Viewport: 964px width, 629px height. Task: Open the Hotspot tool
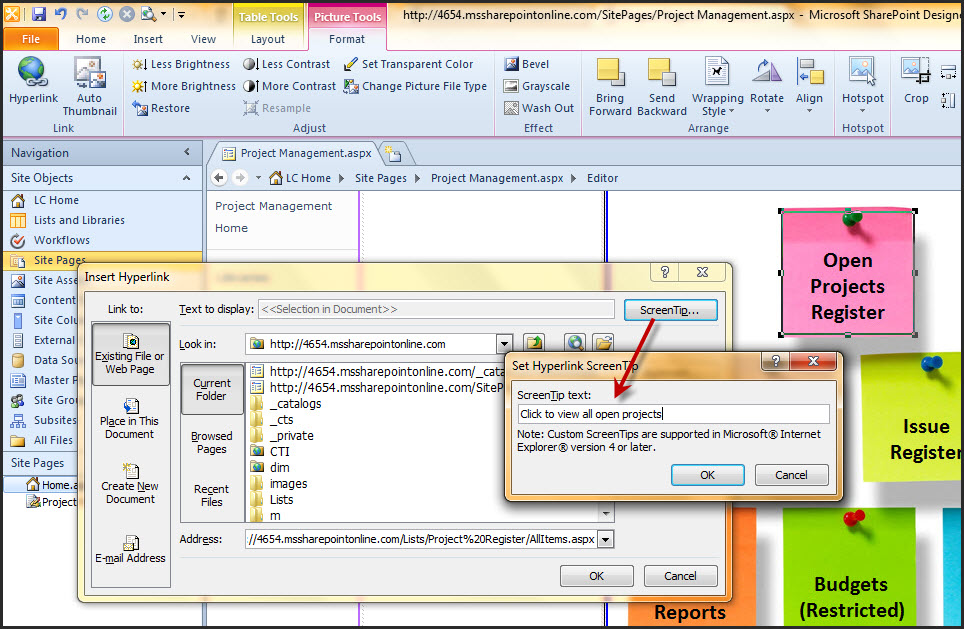point(862,82)
